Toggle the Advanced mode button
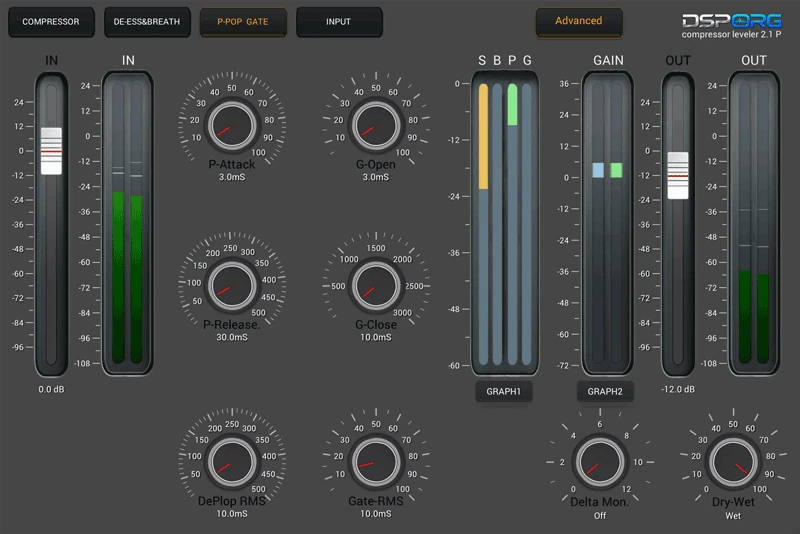 click(579, 21)
